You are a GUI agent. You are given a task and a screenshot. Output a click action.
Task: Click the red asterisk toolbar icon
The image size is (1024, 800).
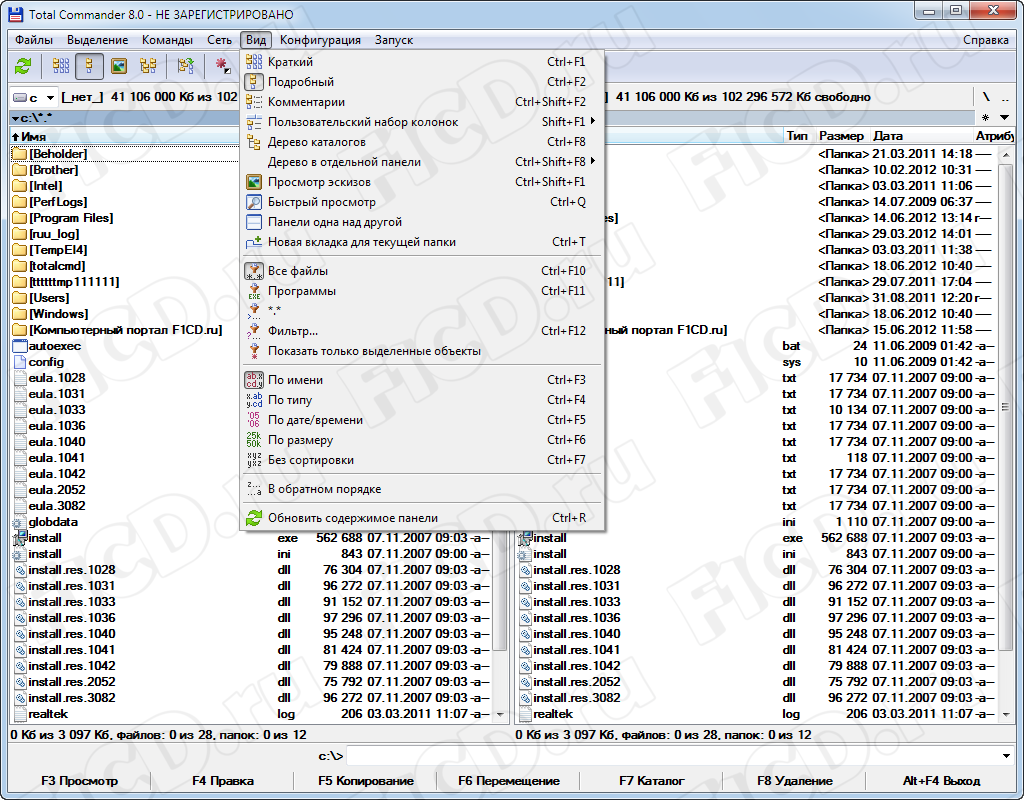tap(223, 66)
